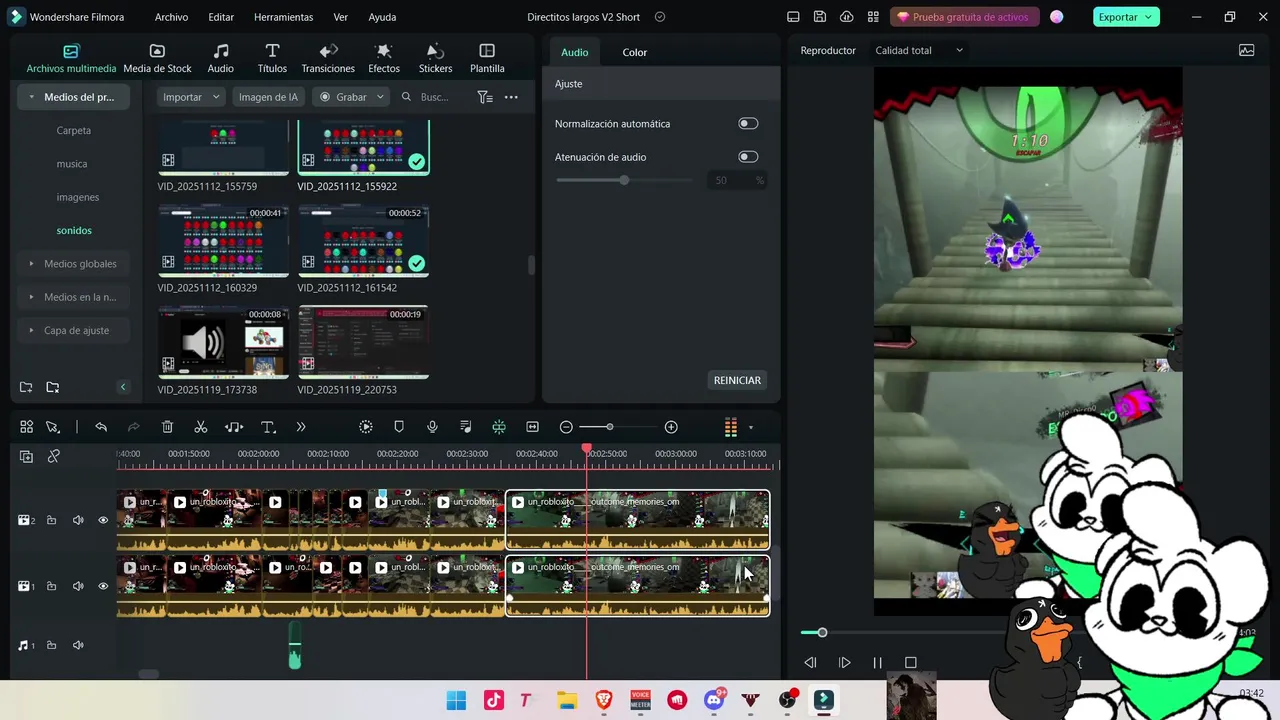Click the snapshot image icon in the player
This screenshot has height=720, width=1280.
(x=1246, y=50)
